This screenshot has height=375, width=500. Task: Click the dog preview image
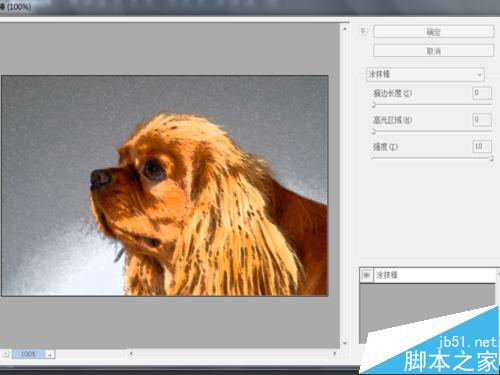pos(165,186)
